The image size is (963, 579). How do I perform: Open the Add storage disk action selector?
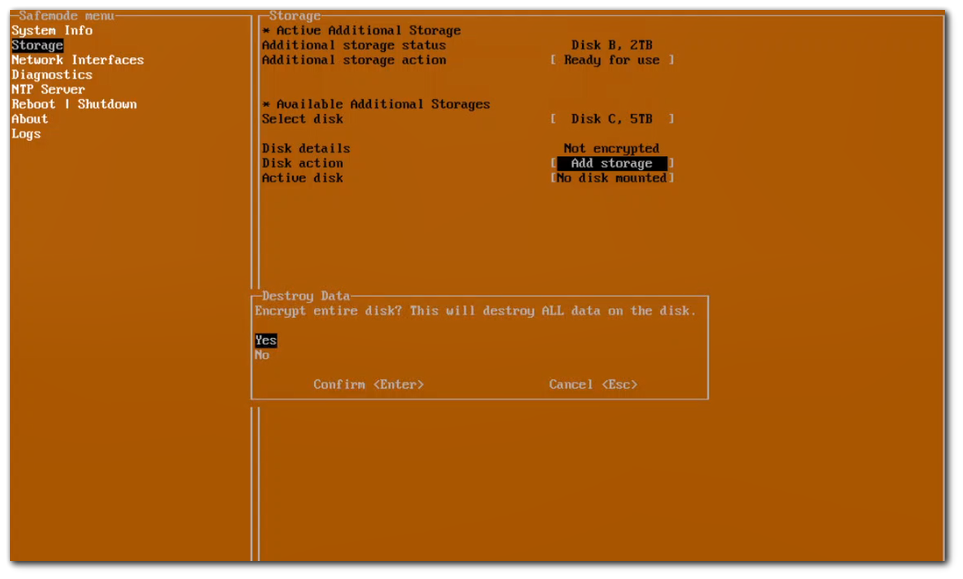(612, 163)
